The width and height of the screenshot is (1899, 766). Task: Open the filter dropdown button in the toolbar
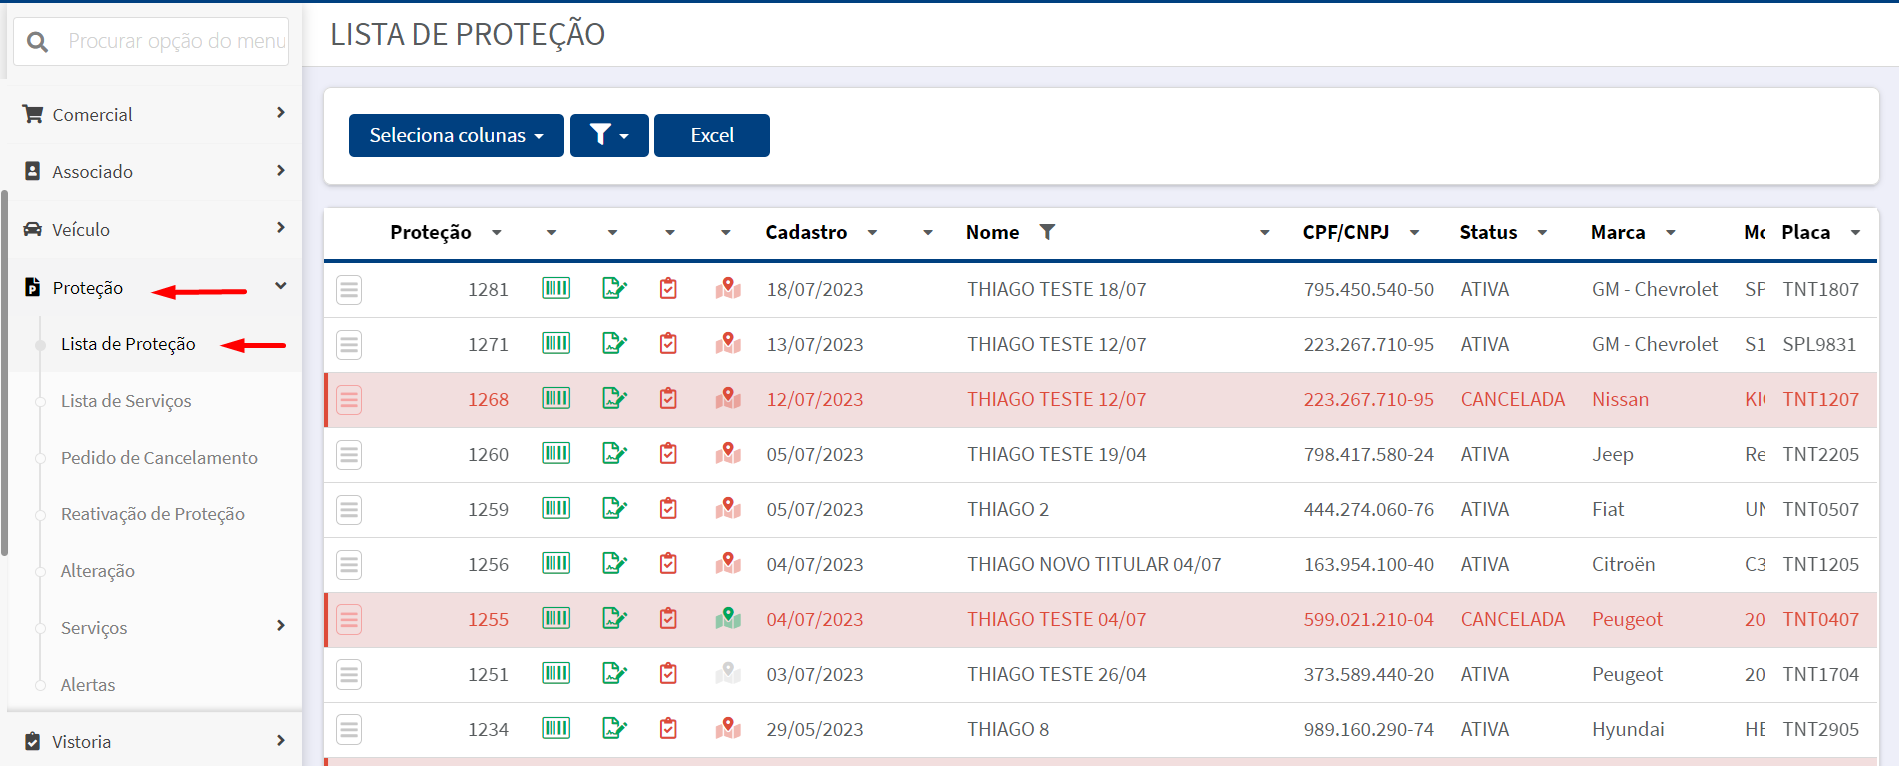pos(609,135)
